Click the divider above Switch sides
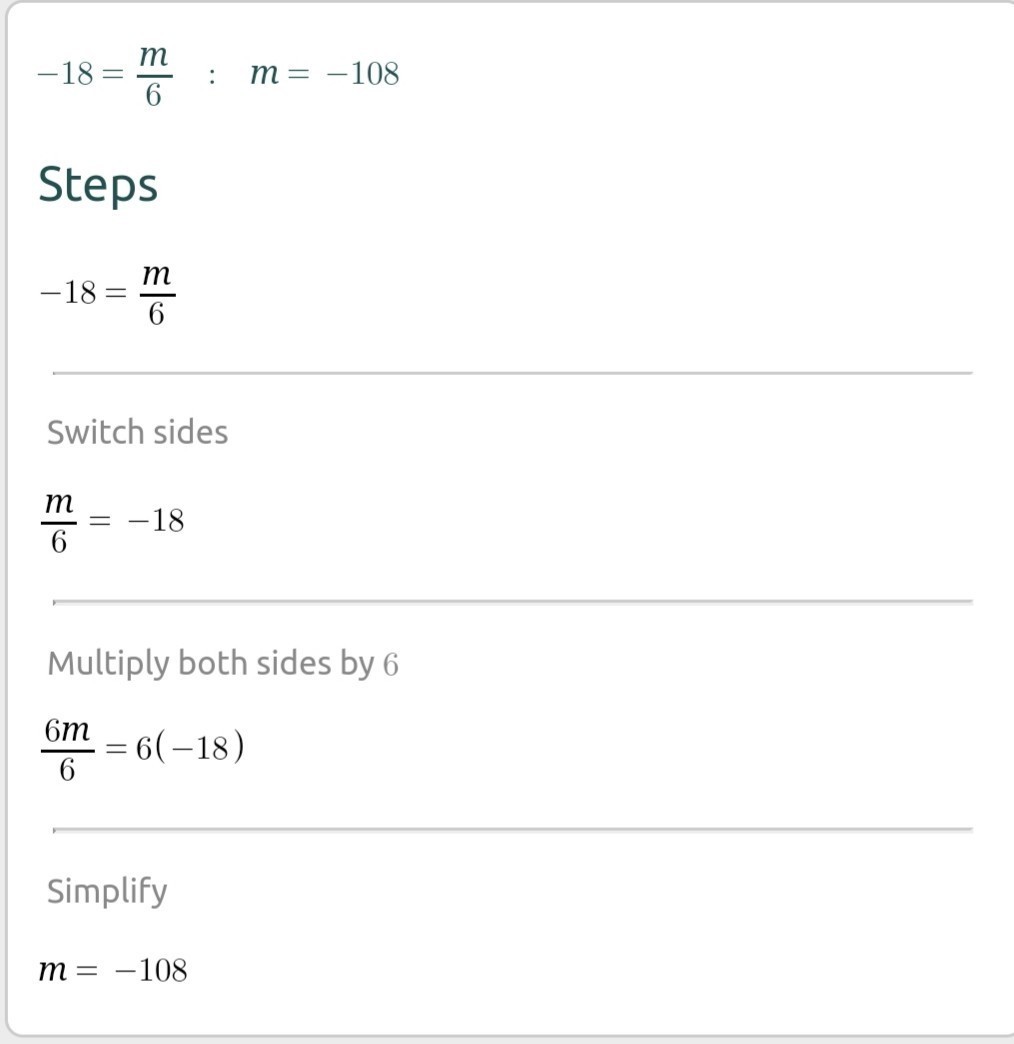The width and height of the screenshot is (1014, 1044). tap(513, 374)
